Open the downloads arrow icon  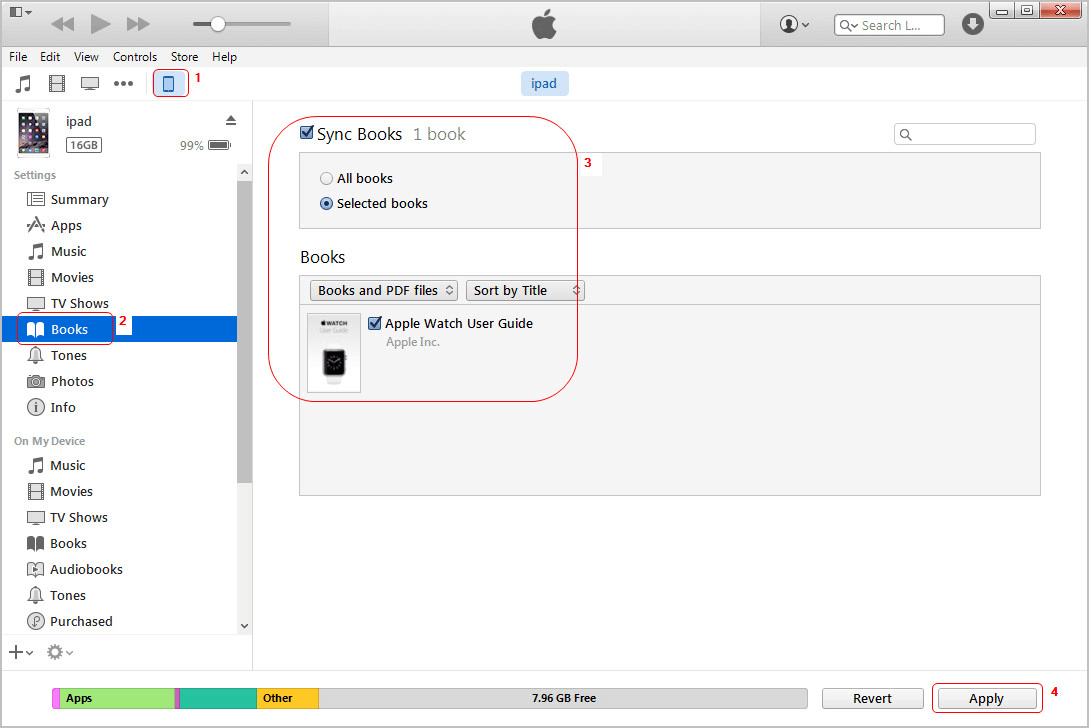click(972, 24)
